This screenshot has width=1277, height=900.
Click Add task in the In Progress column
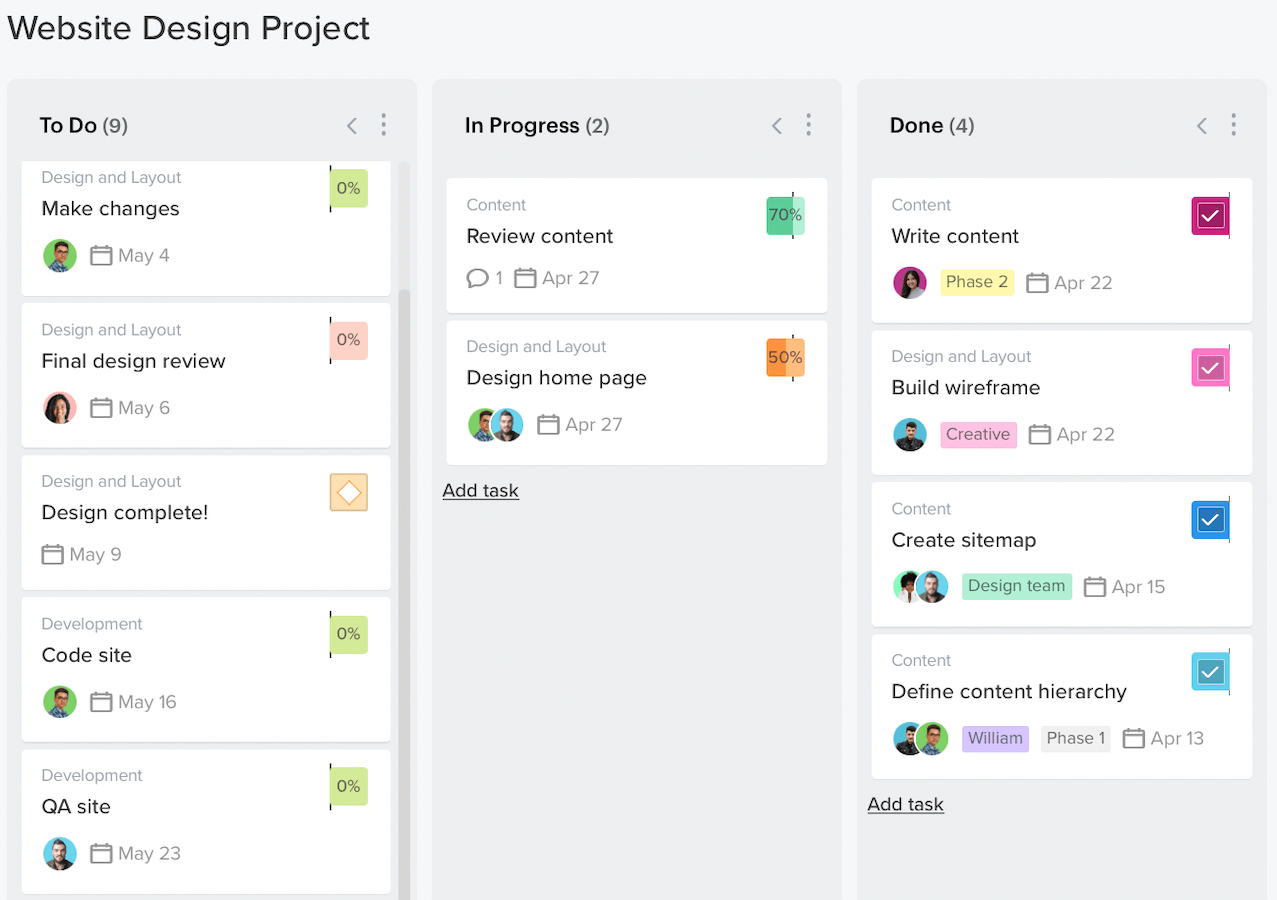click(480, 490)
